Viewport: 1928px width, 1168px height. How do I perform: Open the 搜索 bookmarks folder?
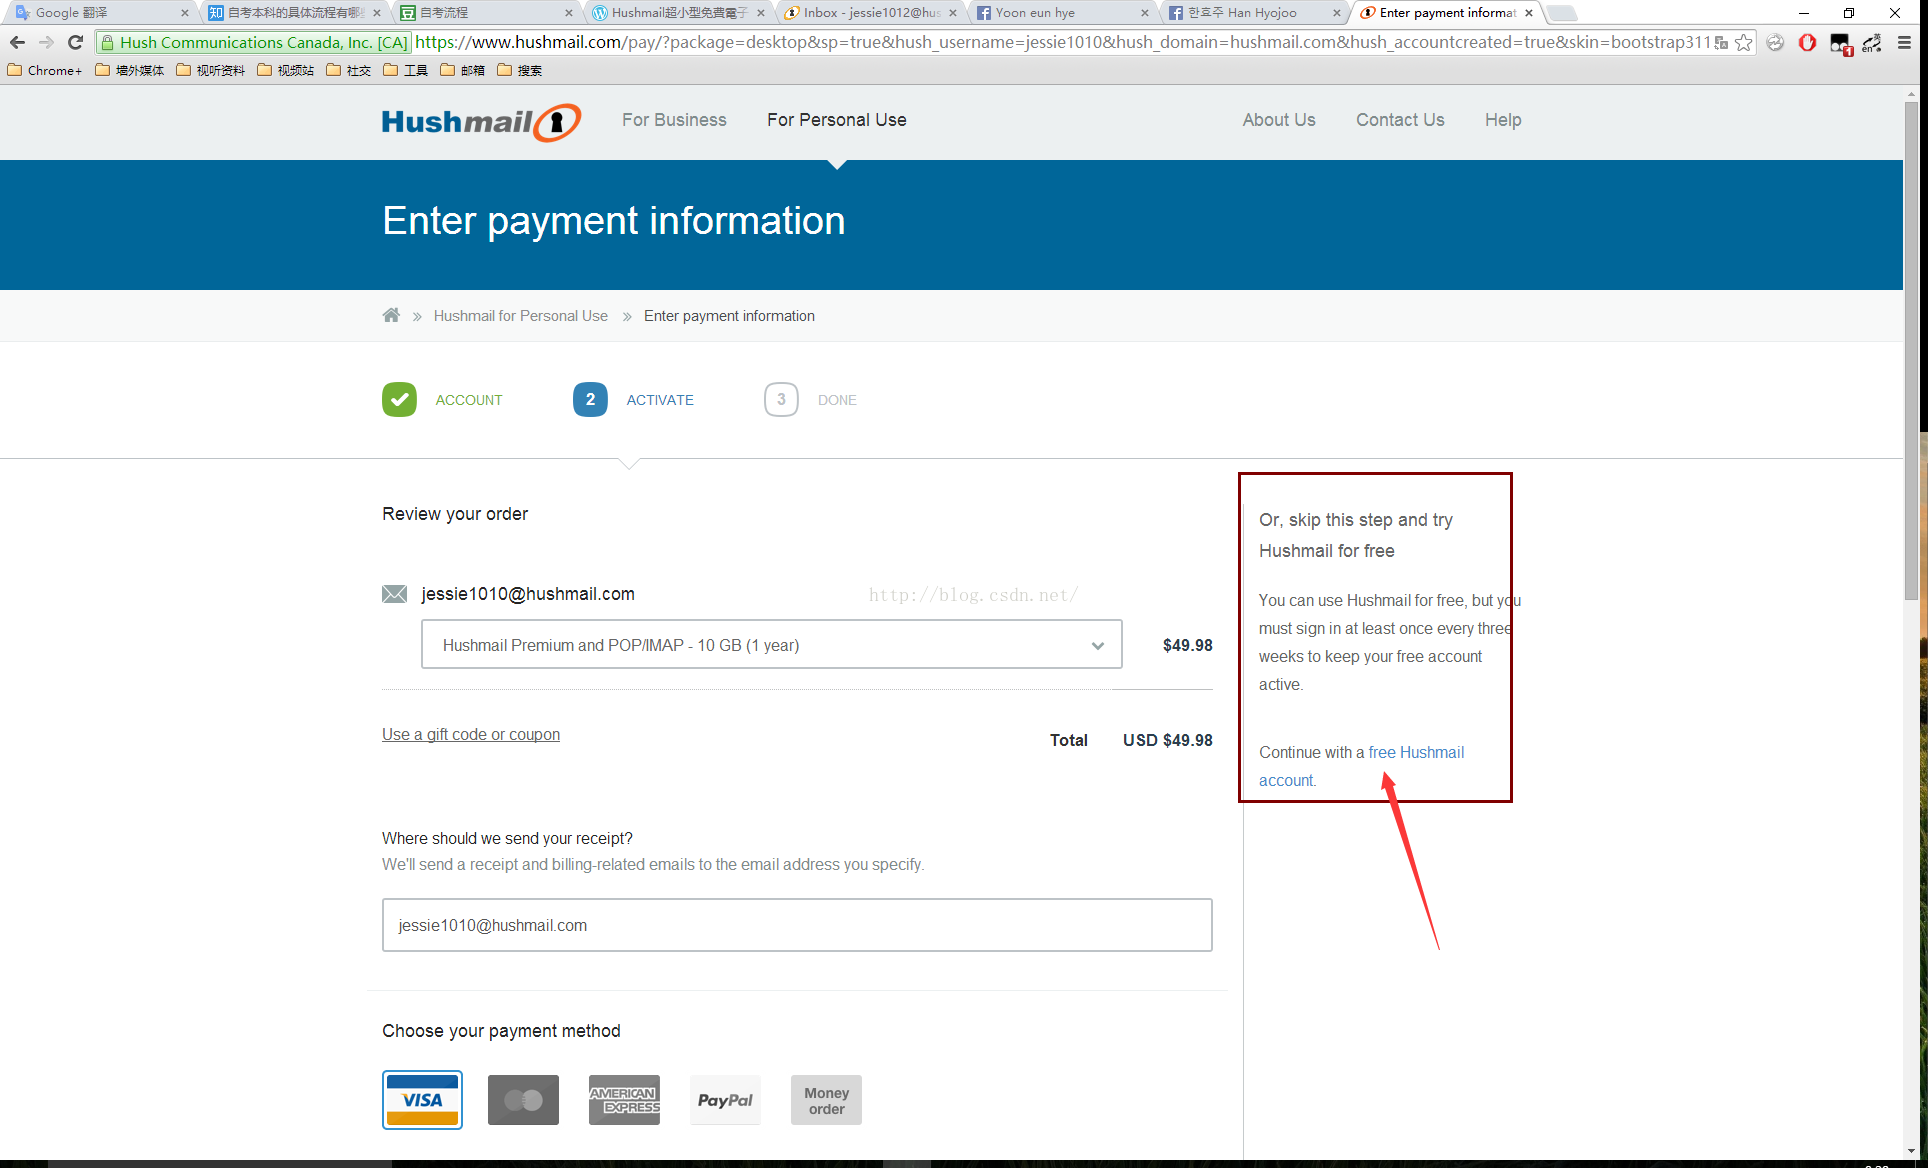(x=520, y=70)
